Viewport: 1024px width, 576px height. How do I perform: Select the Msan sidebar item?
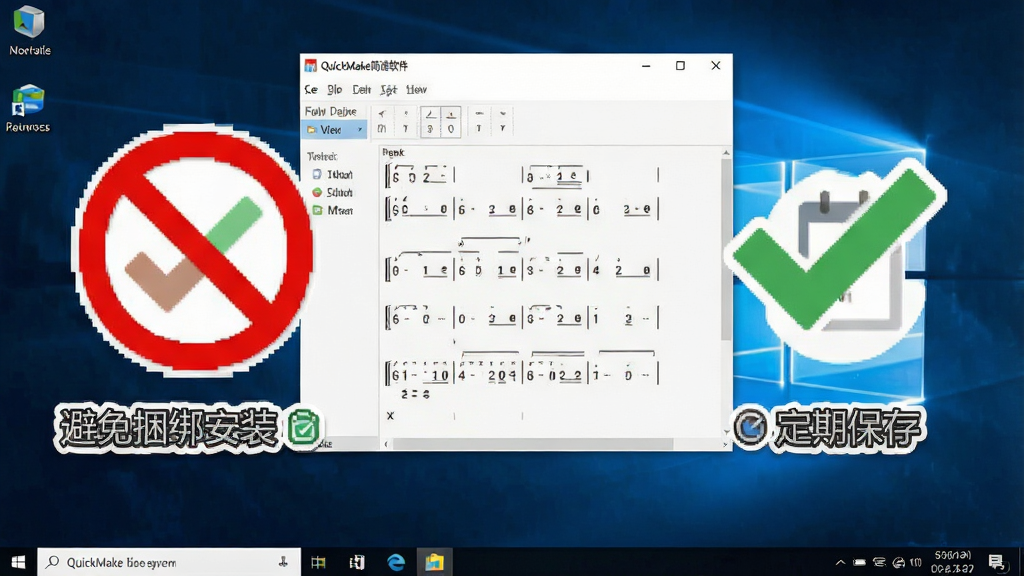tap(340, 210)
